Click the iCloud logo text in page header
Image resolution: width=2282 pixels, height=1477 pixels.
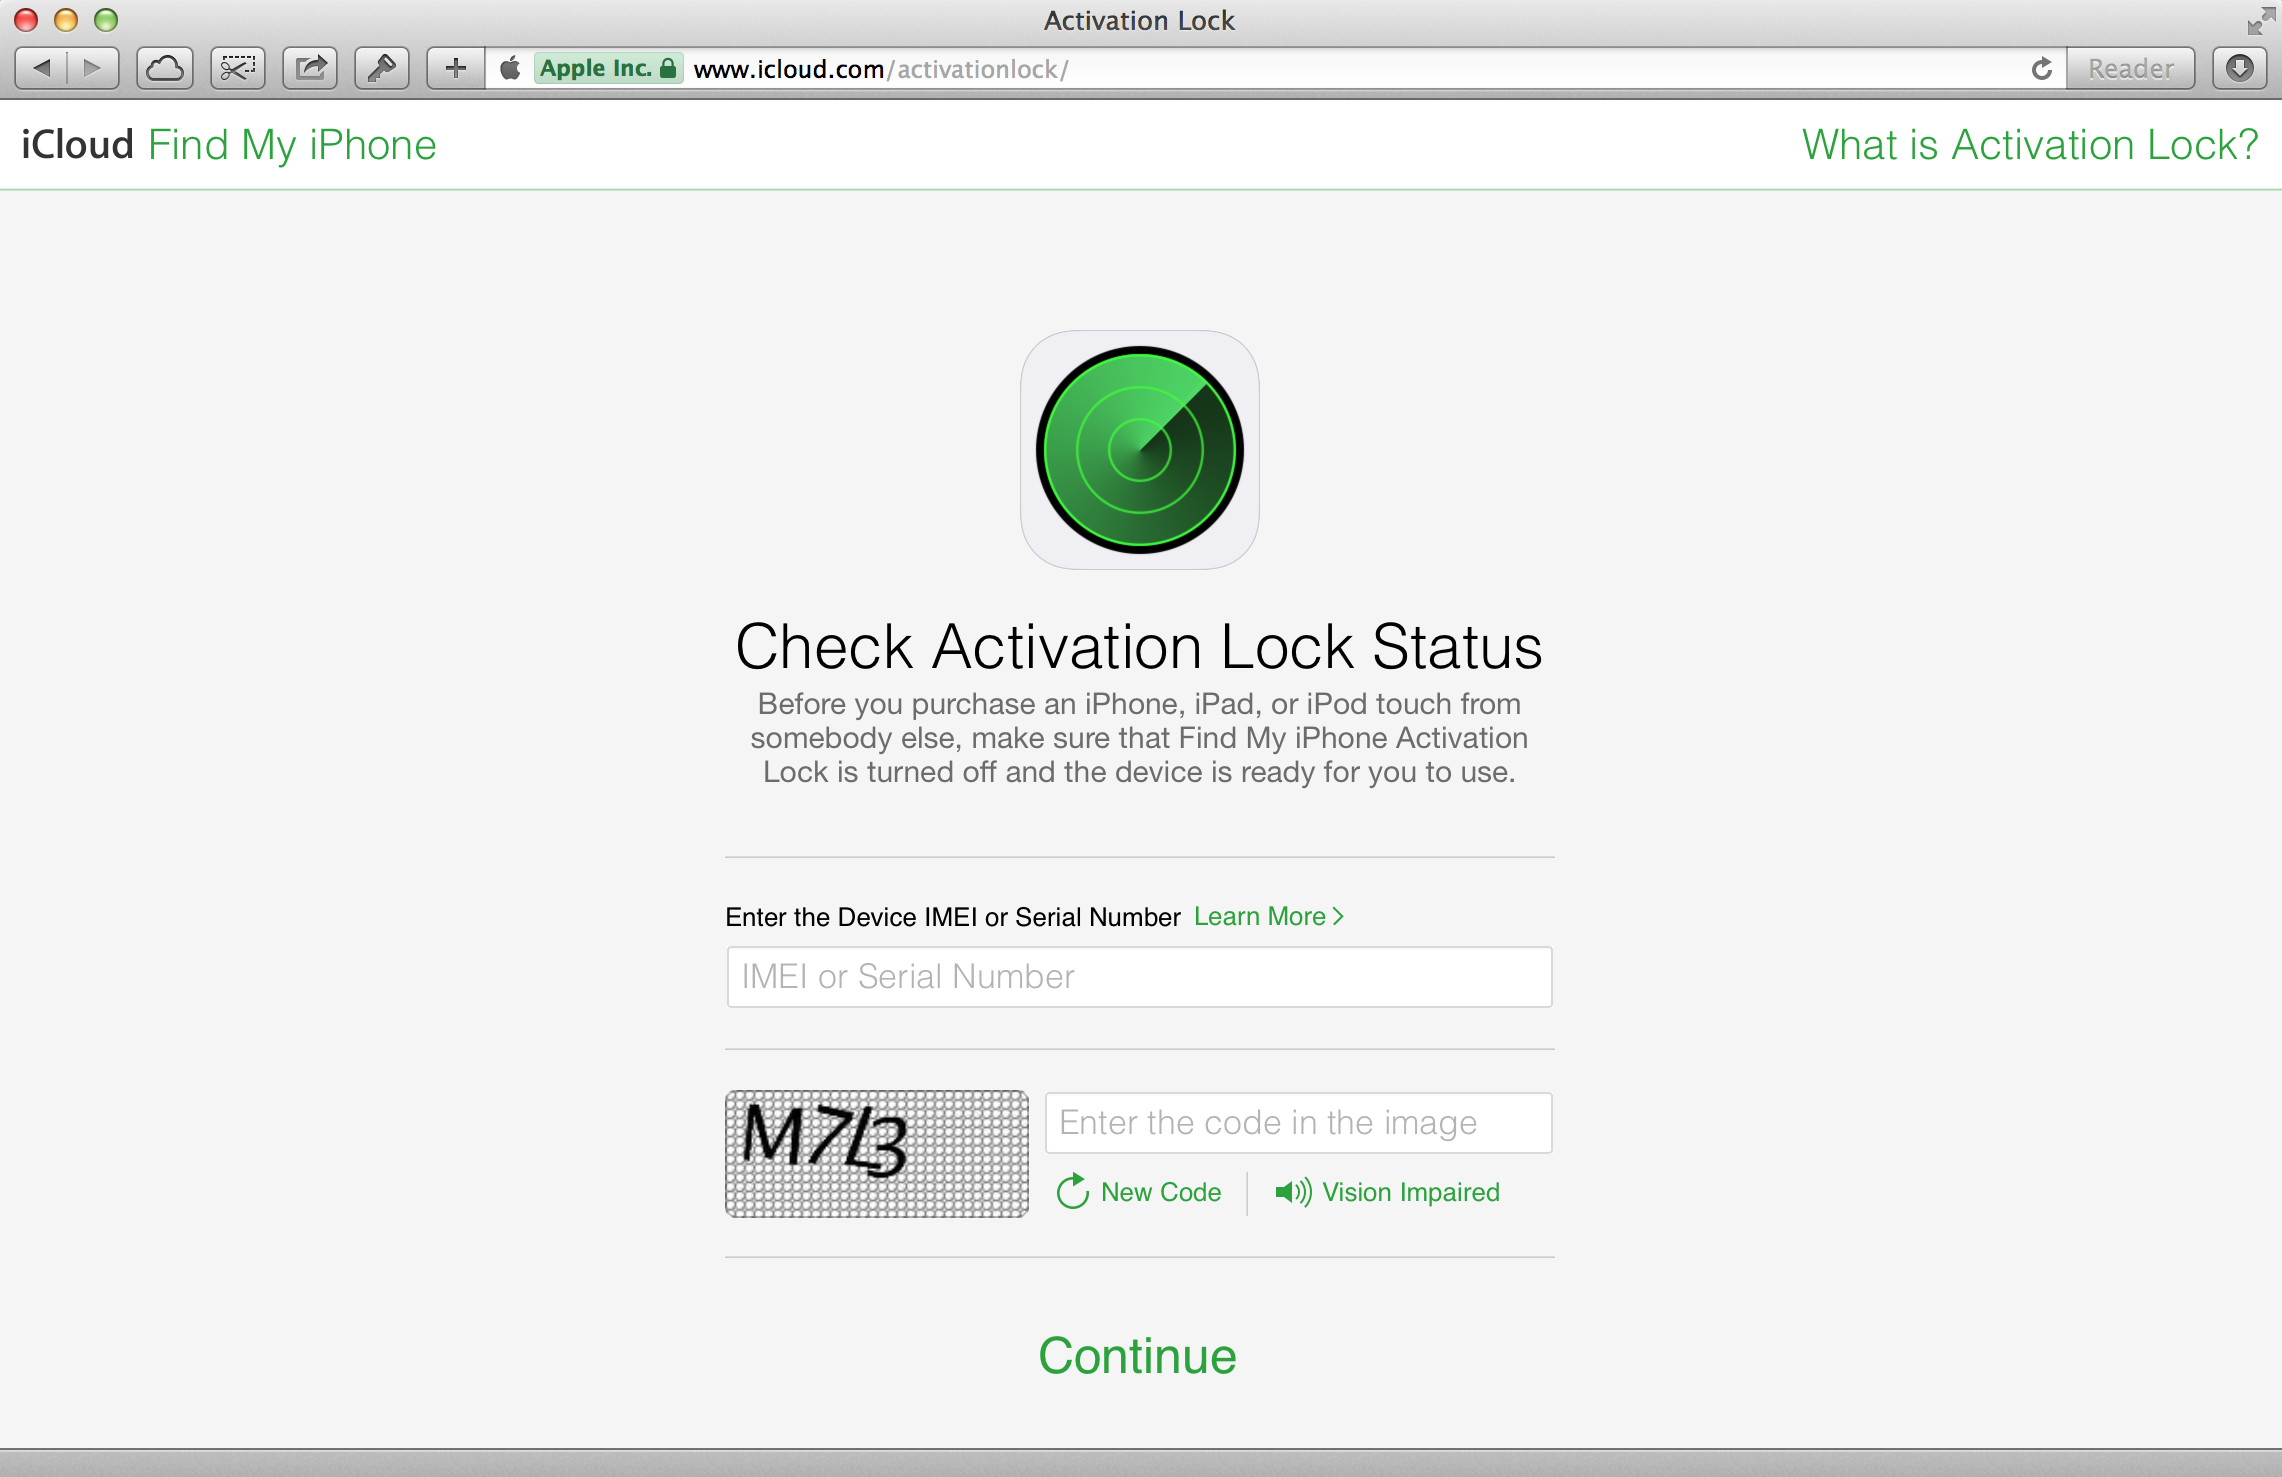(x=77, y=145)
